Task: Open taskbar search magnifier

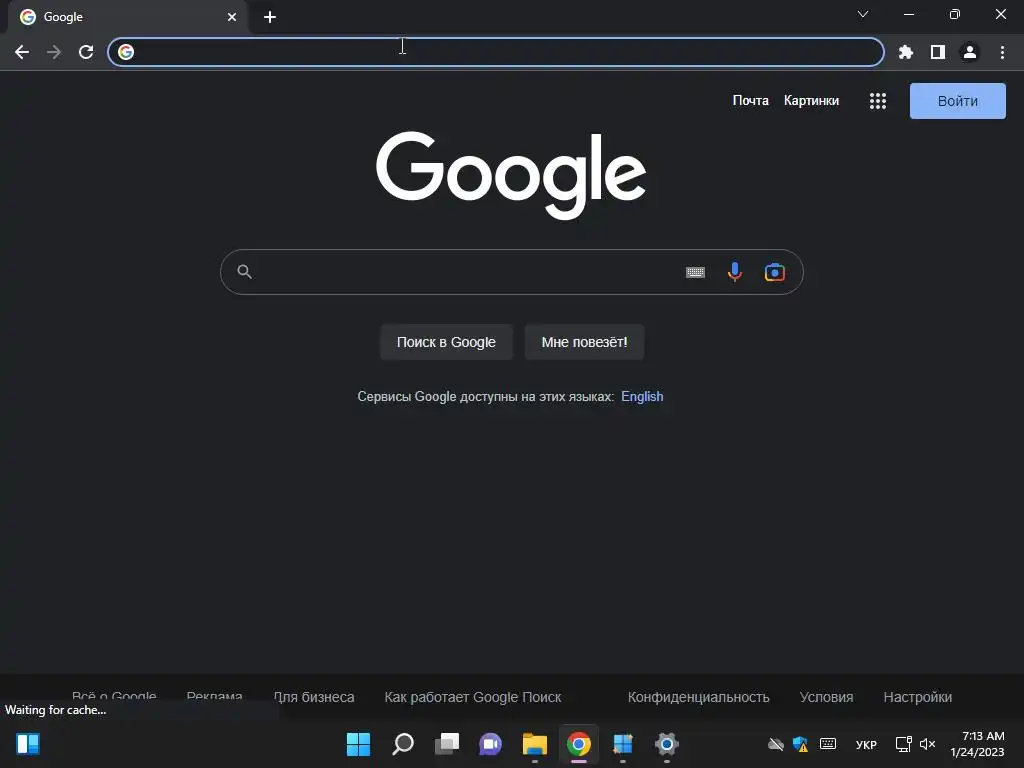Action: pos(402,744)
